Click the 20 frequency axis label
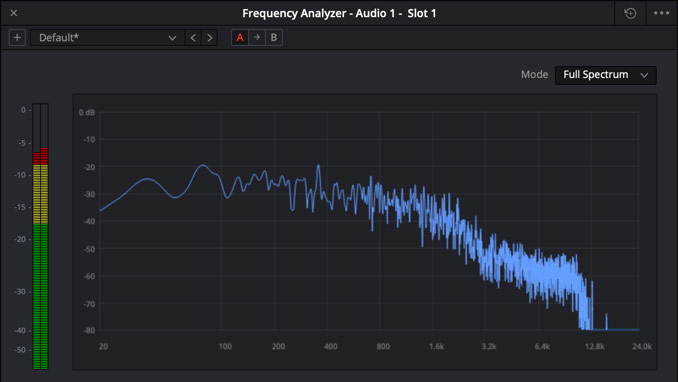This screenshot has height=382, width=678. pyautogui.click(x=103, y=346)
